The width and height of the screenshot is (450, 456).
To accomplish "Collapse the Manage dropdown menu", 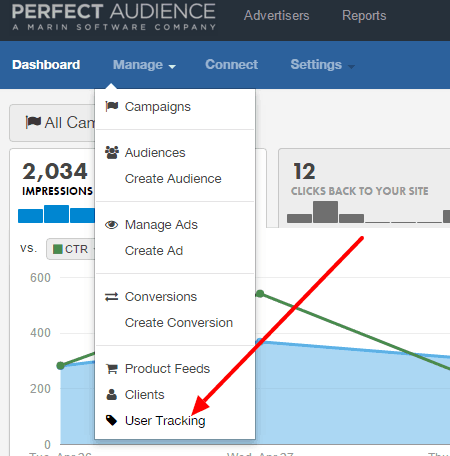I will (144, 65).
